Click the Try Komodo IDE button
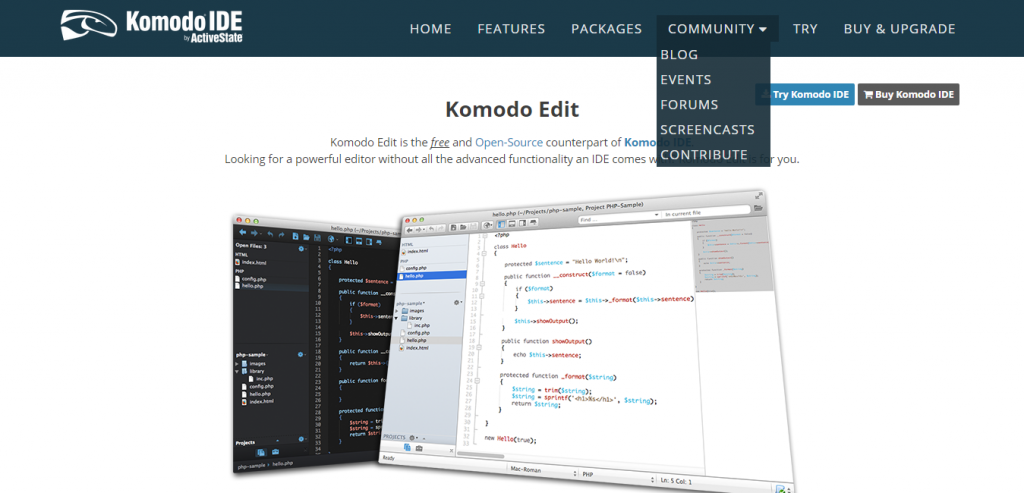The height and width of the screenshot is (493, 1024). point(805,95)
